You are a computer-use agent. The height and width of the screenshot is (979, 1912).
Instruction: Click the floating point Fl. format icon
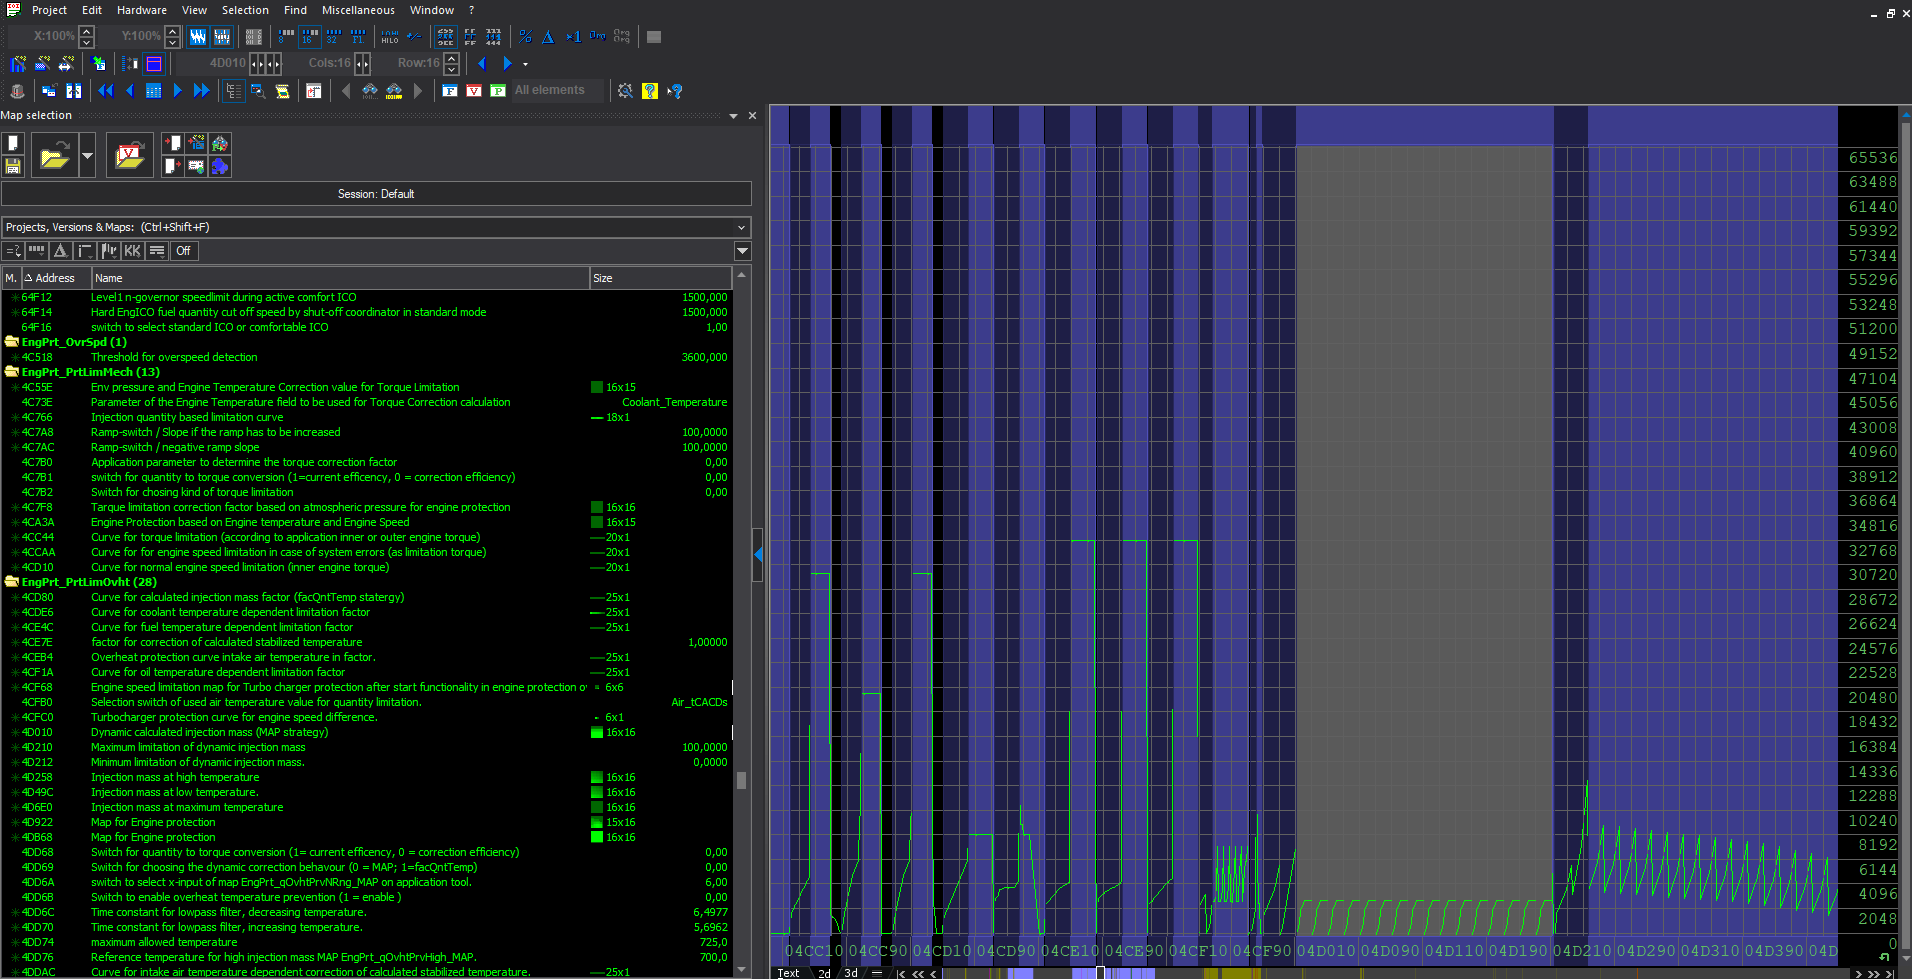[x=358, y=37]
